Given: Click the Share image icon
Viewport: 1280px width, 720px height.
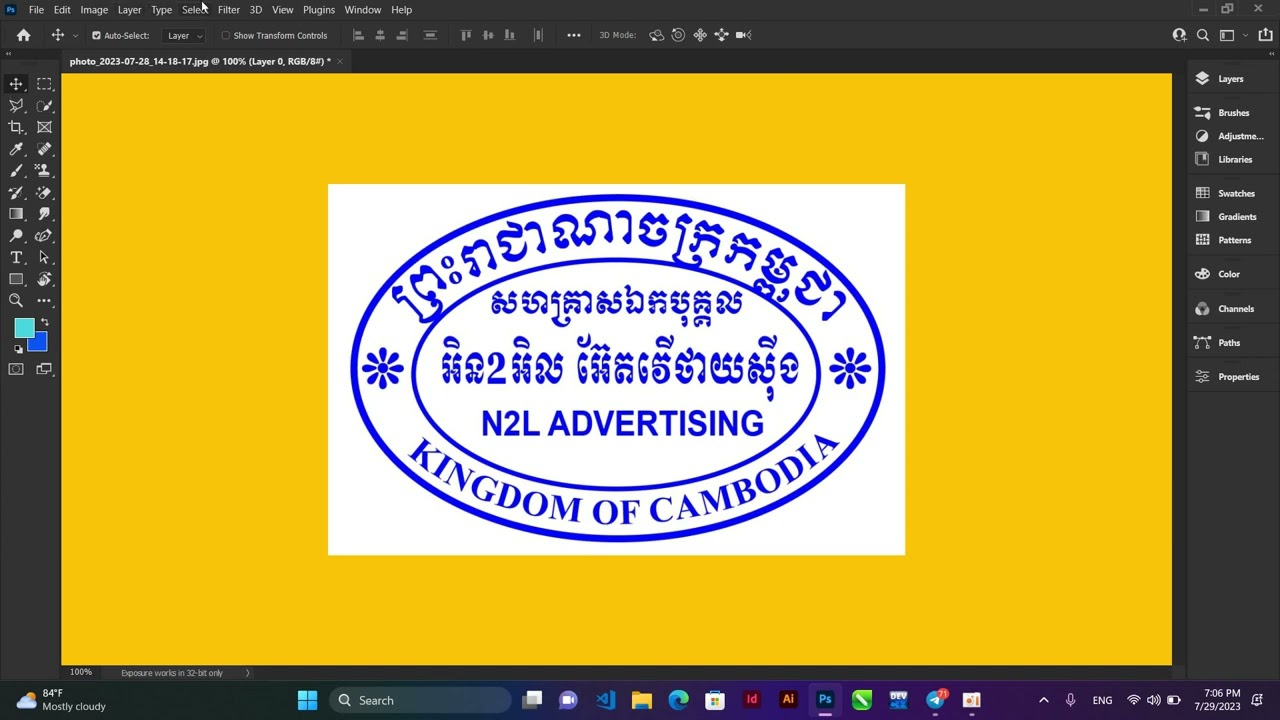Looking at the screenshot, I should click(x=1266, y=35).
